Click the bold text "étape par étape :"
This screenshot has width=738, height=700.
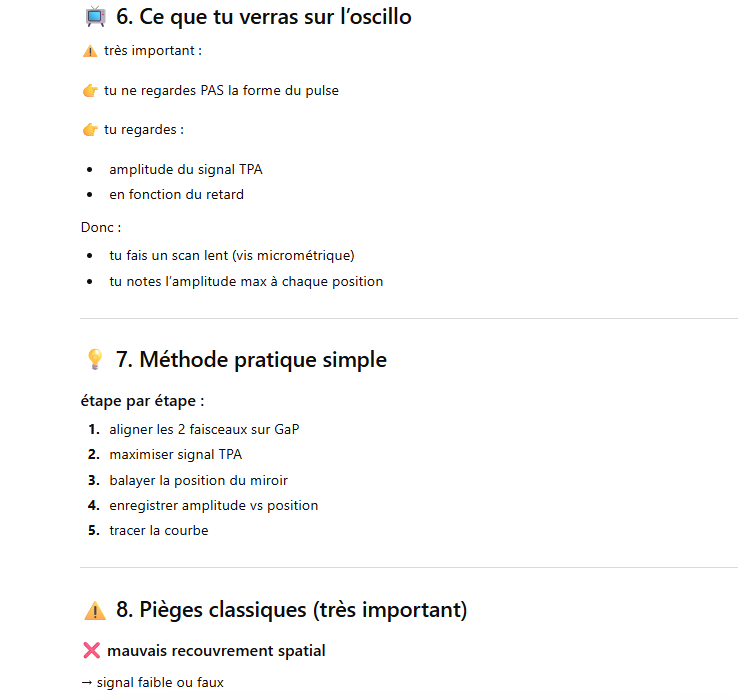(x=142, y=401)
